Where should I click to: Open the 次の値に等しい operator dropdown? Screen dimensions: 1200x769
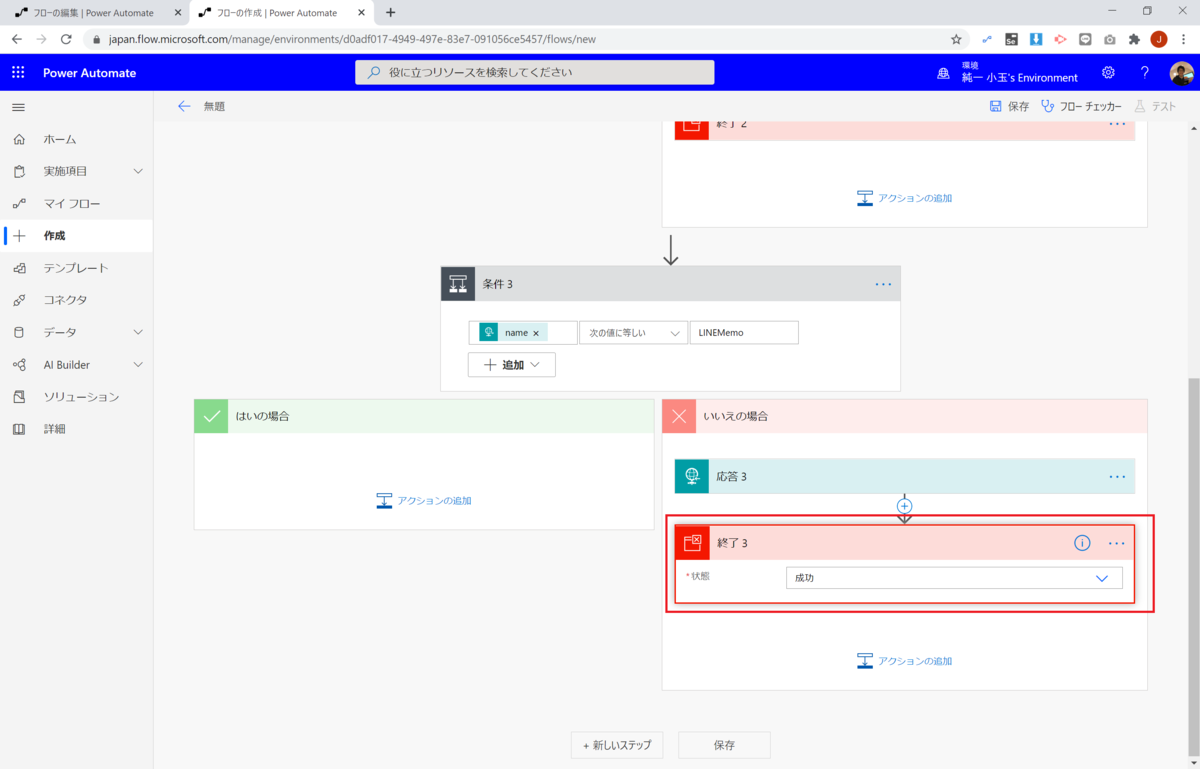pos(633,333)
